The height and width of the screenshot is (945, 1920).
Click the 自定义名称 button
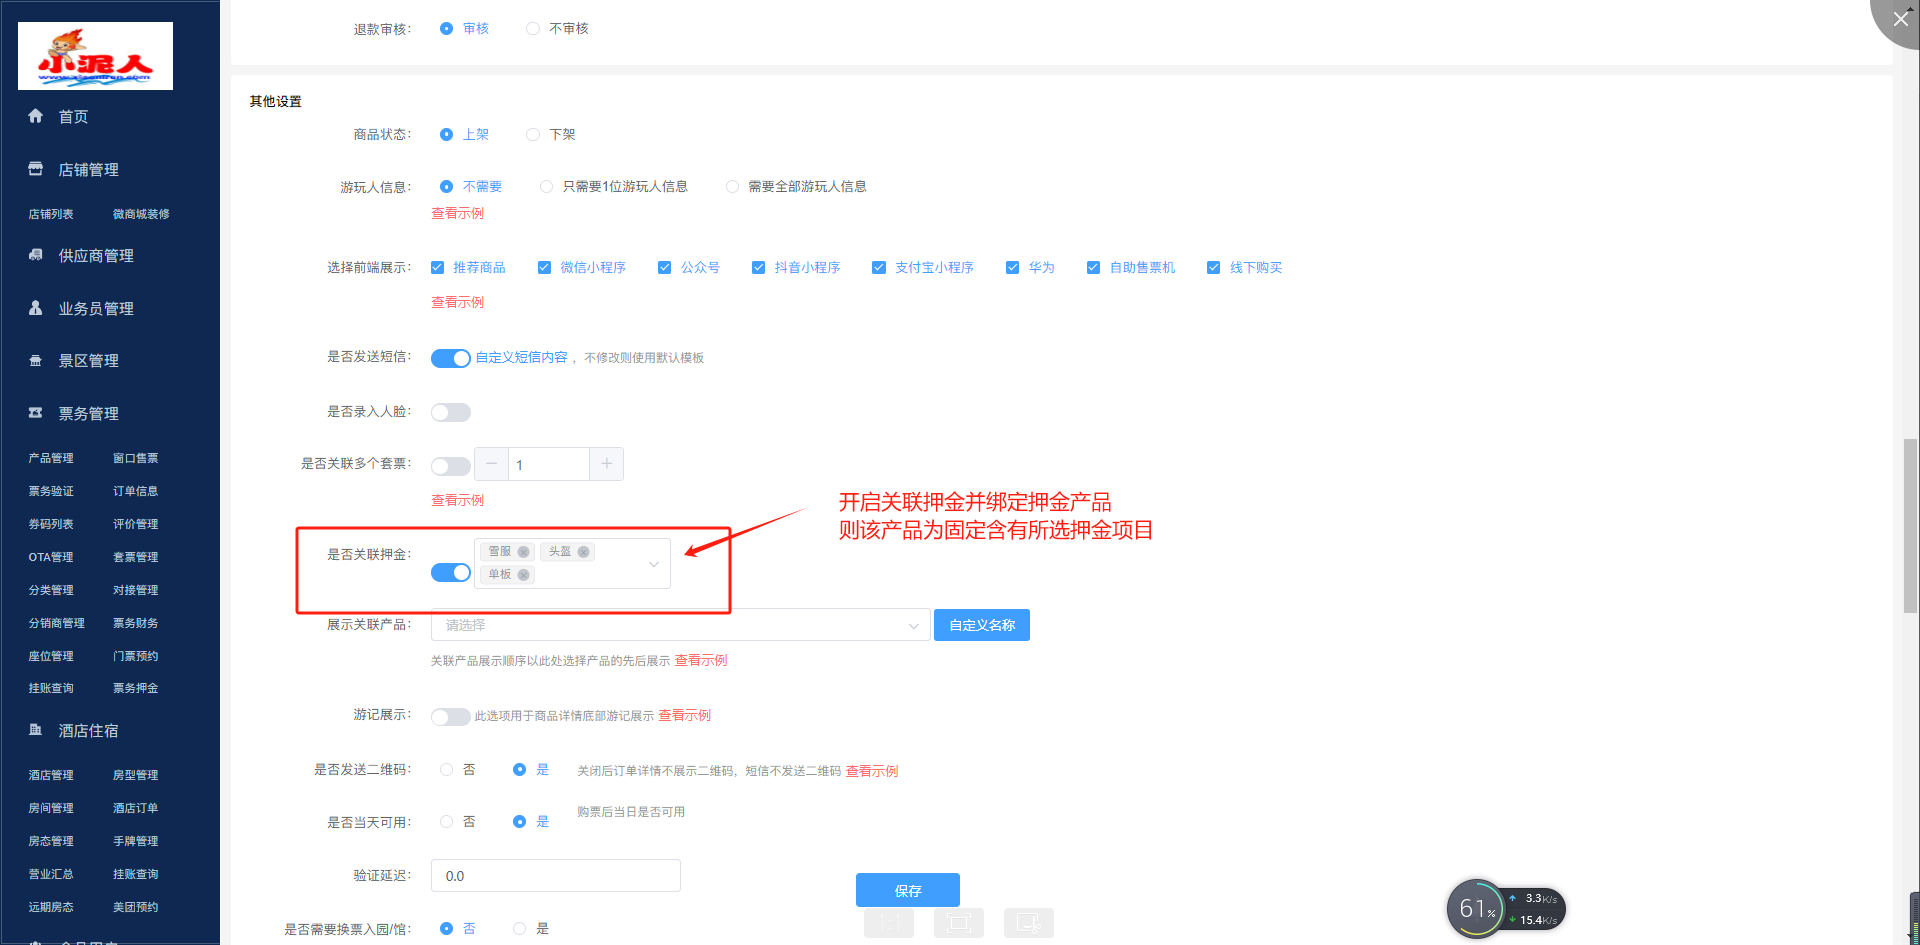point(981,625)
